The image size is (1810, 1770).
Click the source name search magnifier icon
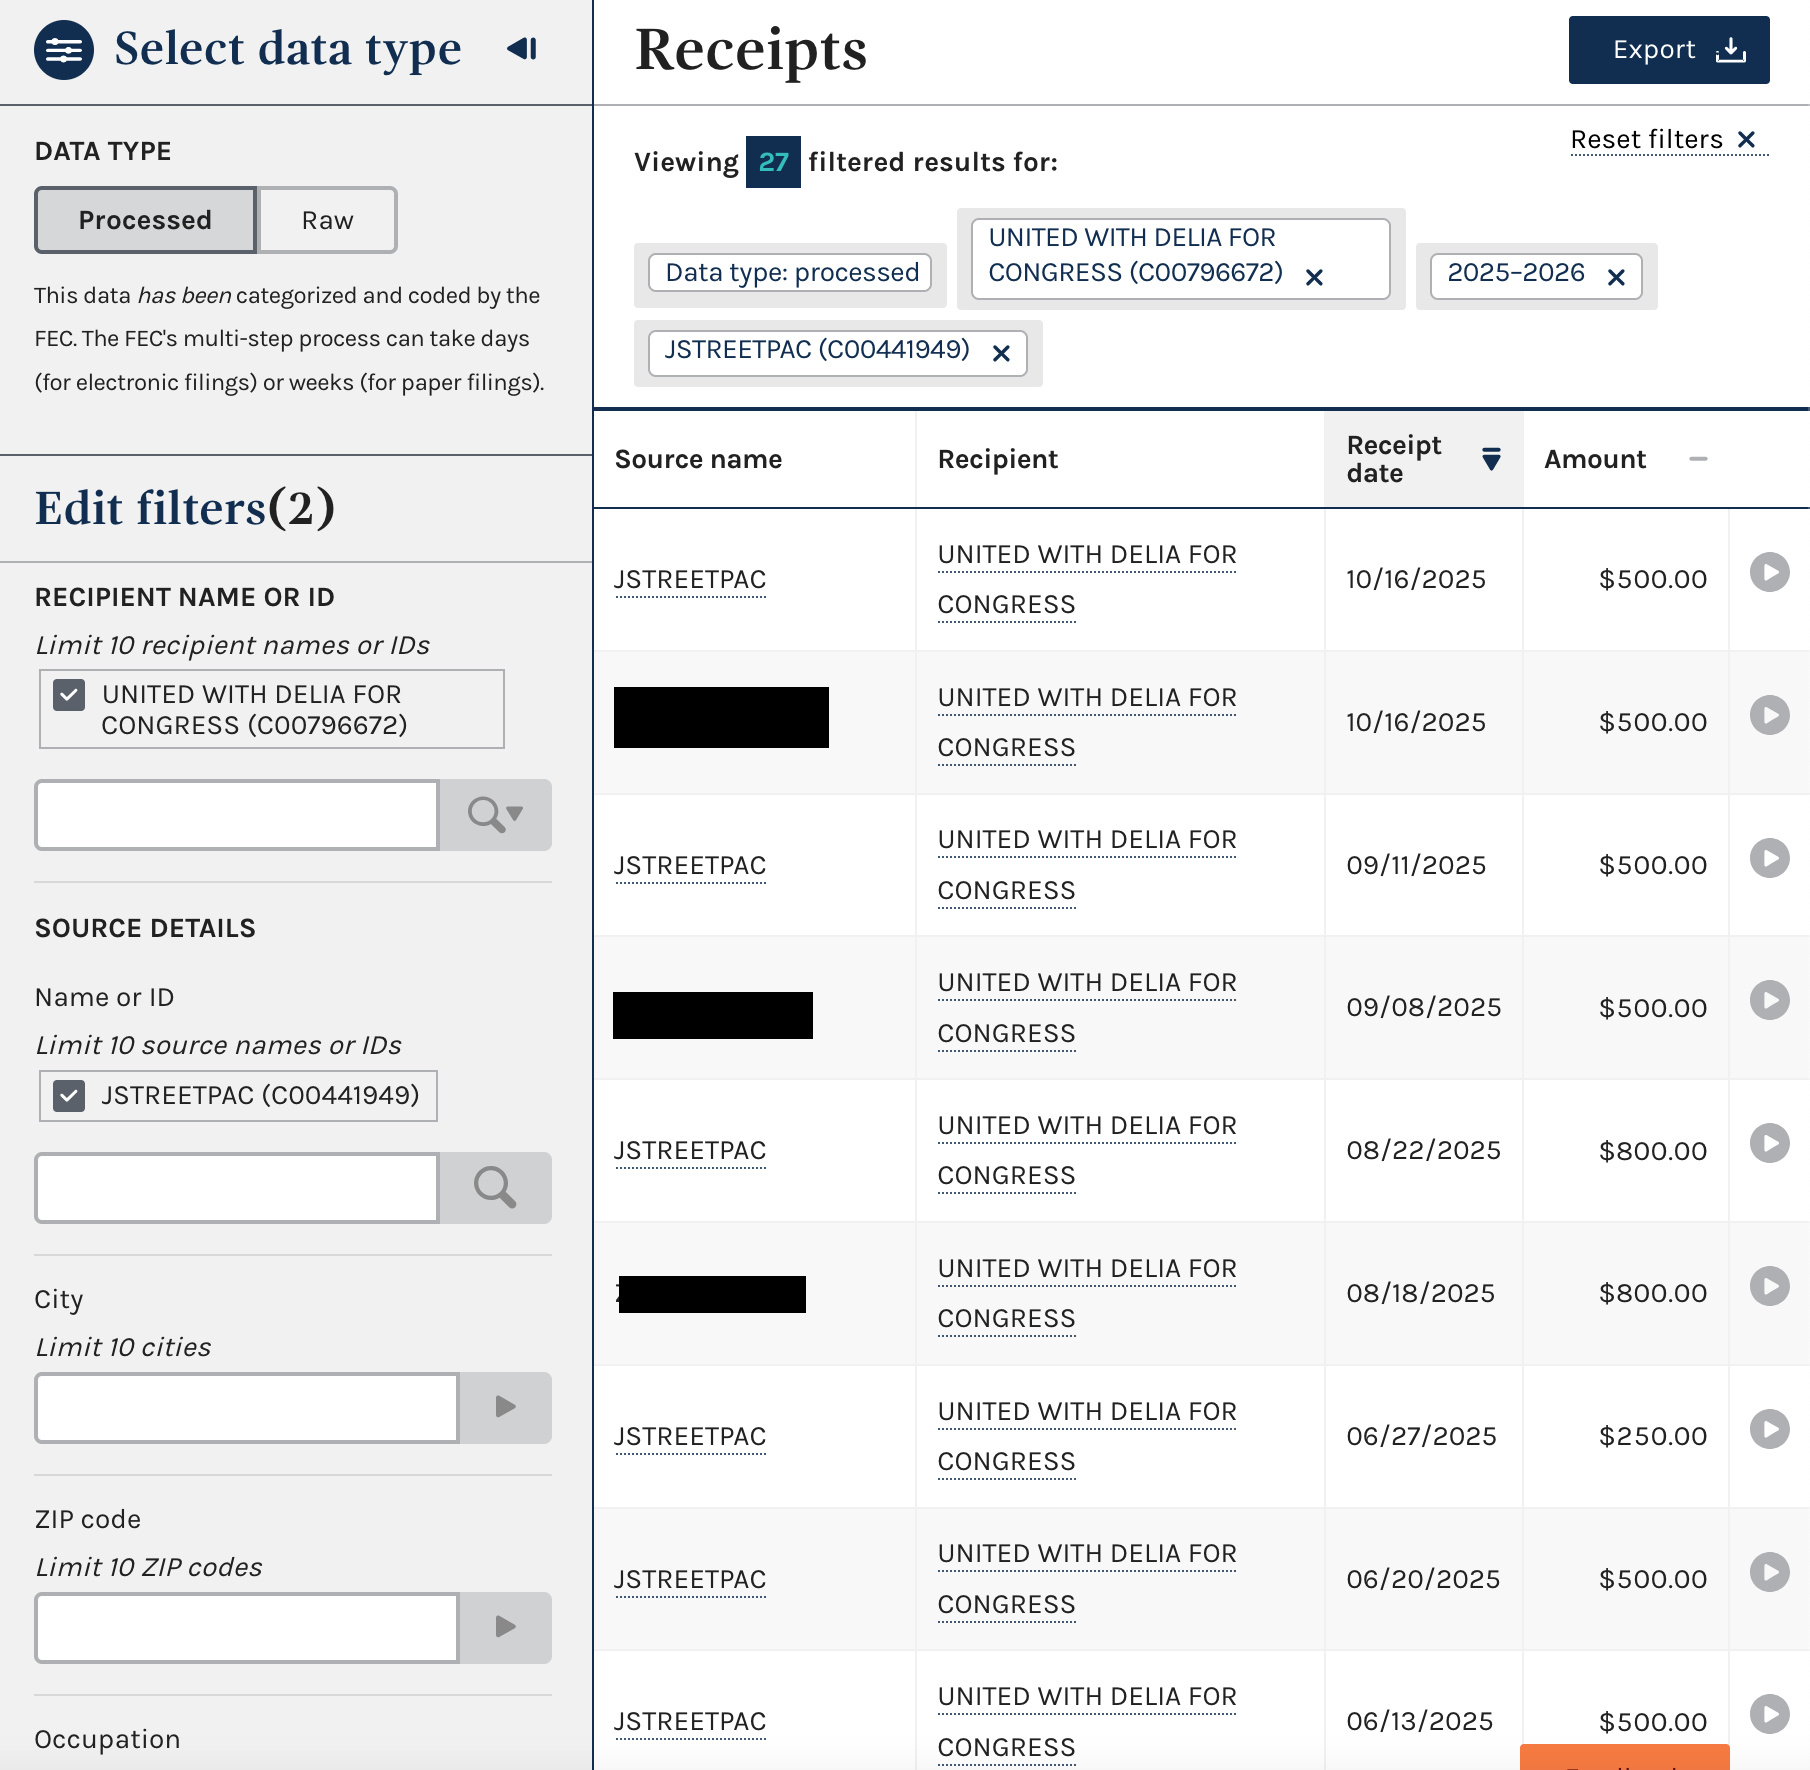495,1188
